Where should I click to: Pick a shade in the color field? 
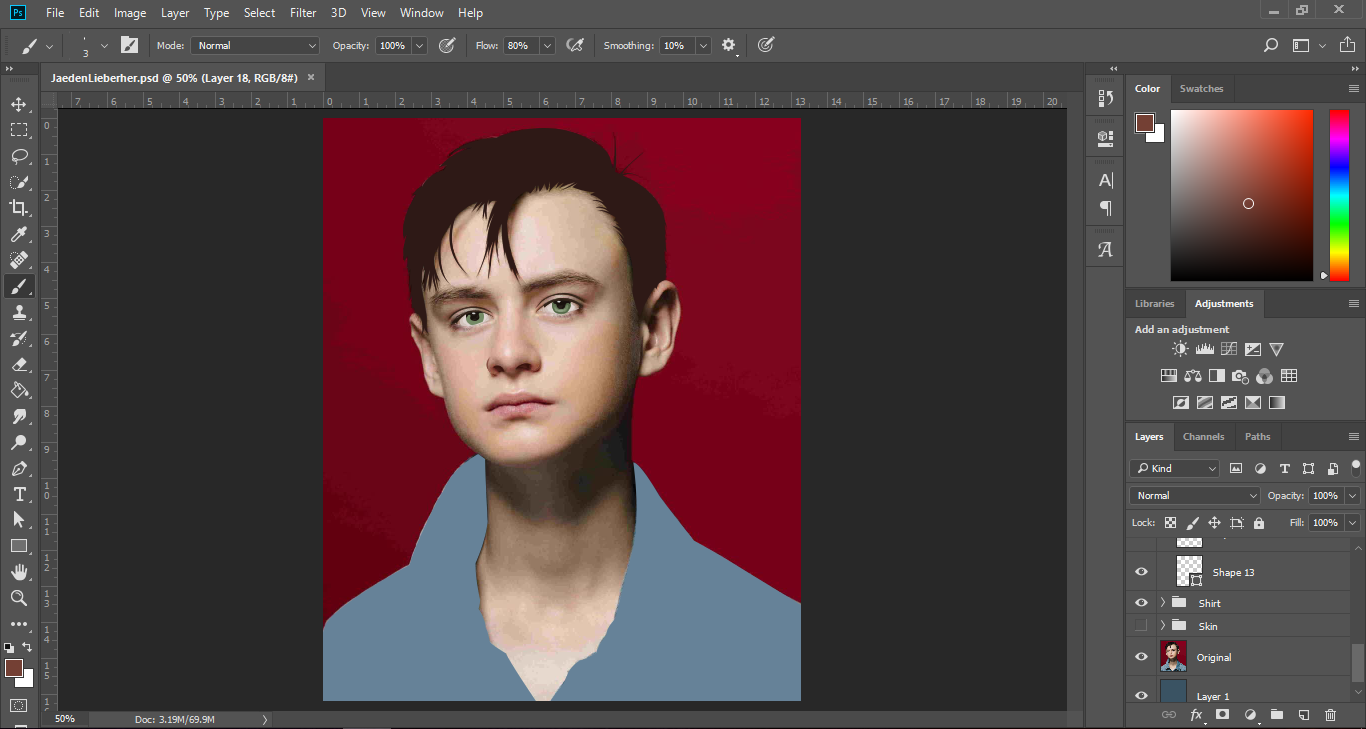click(x=1241, y=195)
